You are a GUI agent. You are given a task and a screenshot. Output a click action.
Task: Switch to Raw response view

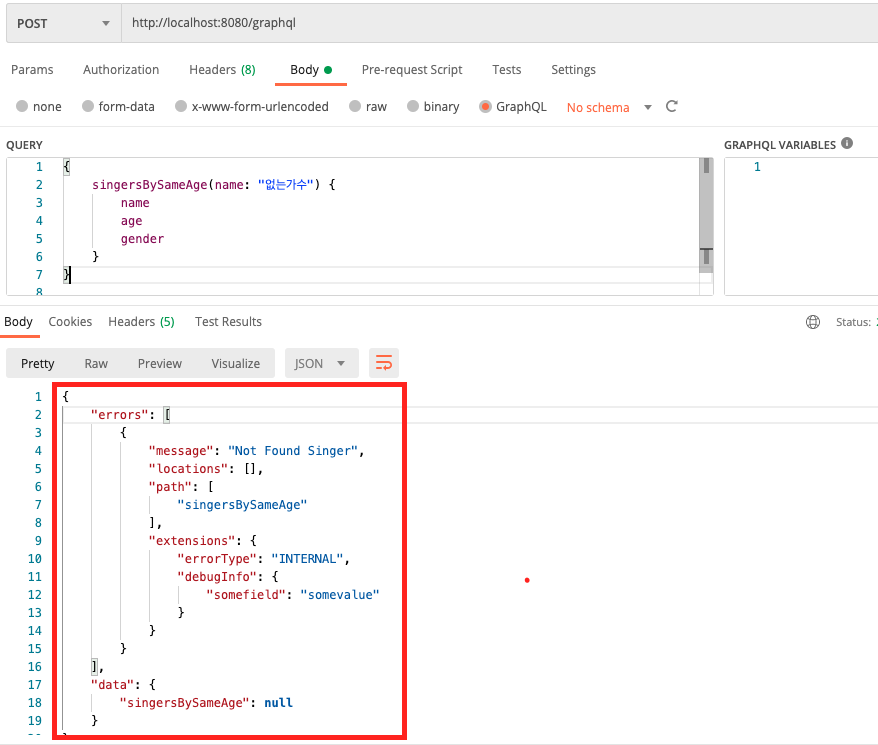pos(96,364)
